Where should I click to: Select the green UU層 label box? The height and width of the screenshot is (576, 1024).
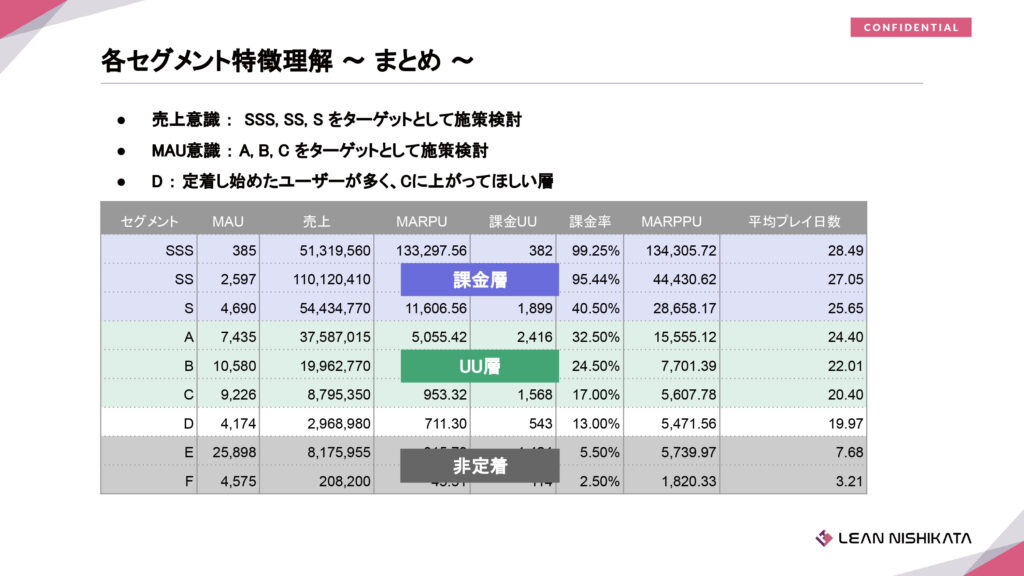(480, 366)
